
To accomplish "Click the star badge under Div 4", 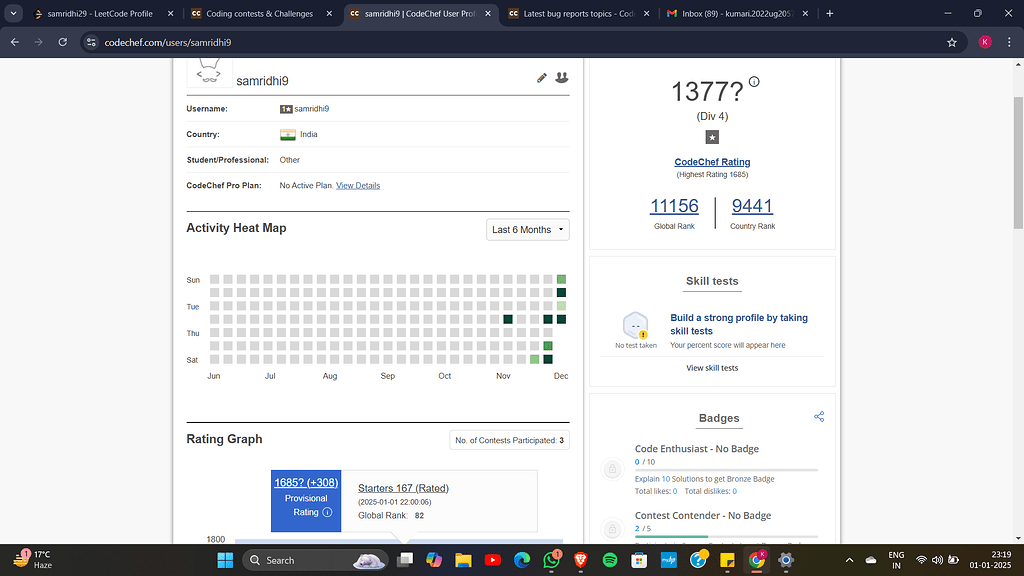I will click(x=712, y=137).
